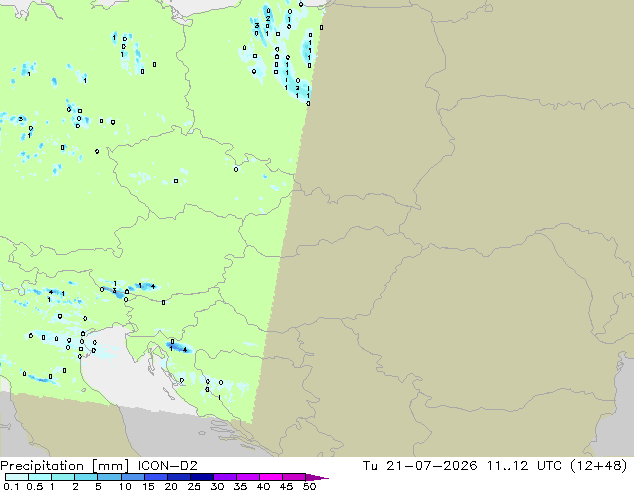This screenshot has width=634, height=490.
Task: Click the '30' legend scale label
Action: (217, 486)
